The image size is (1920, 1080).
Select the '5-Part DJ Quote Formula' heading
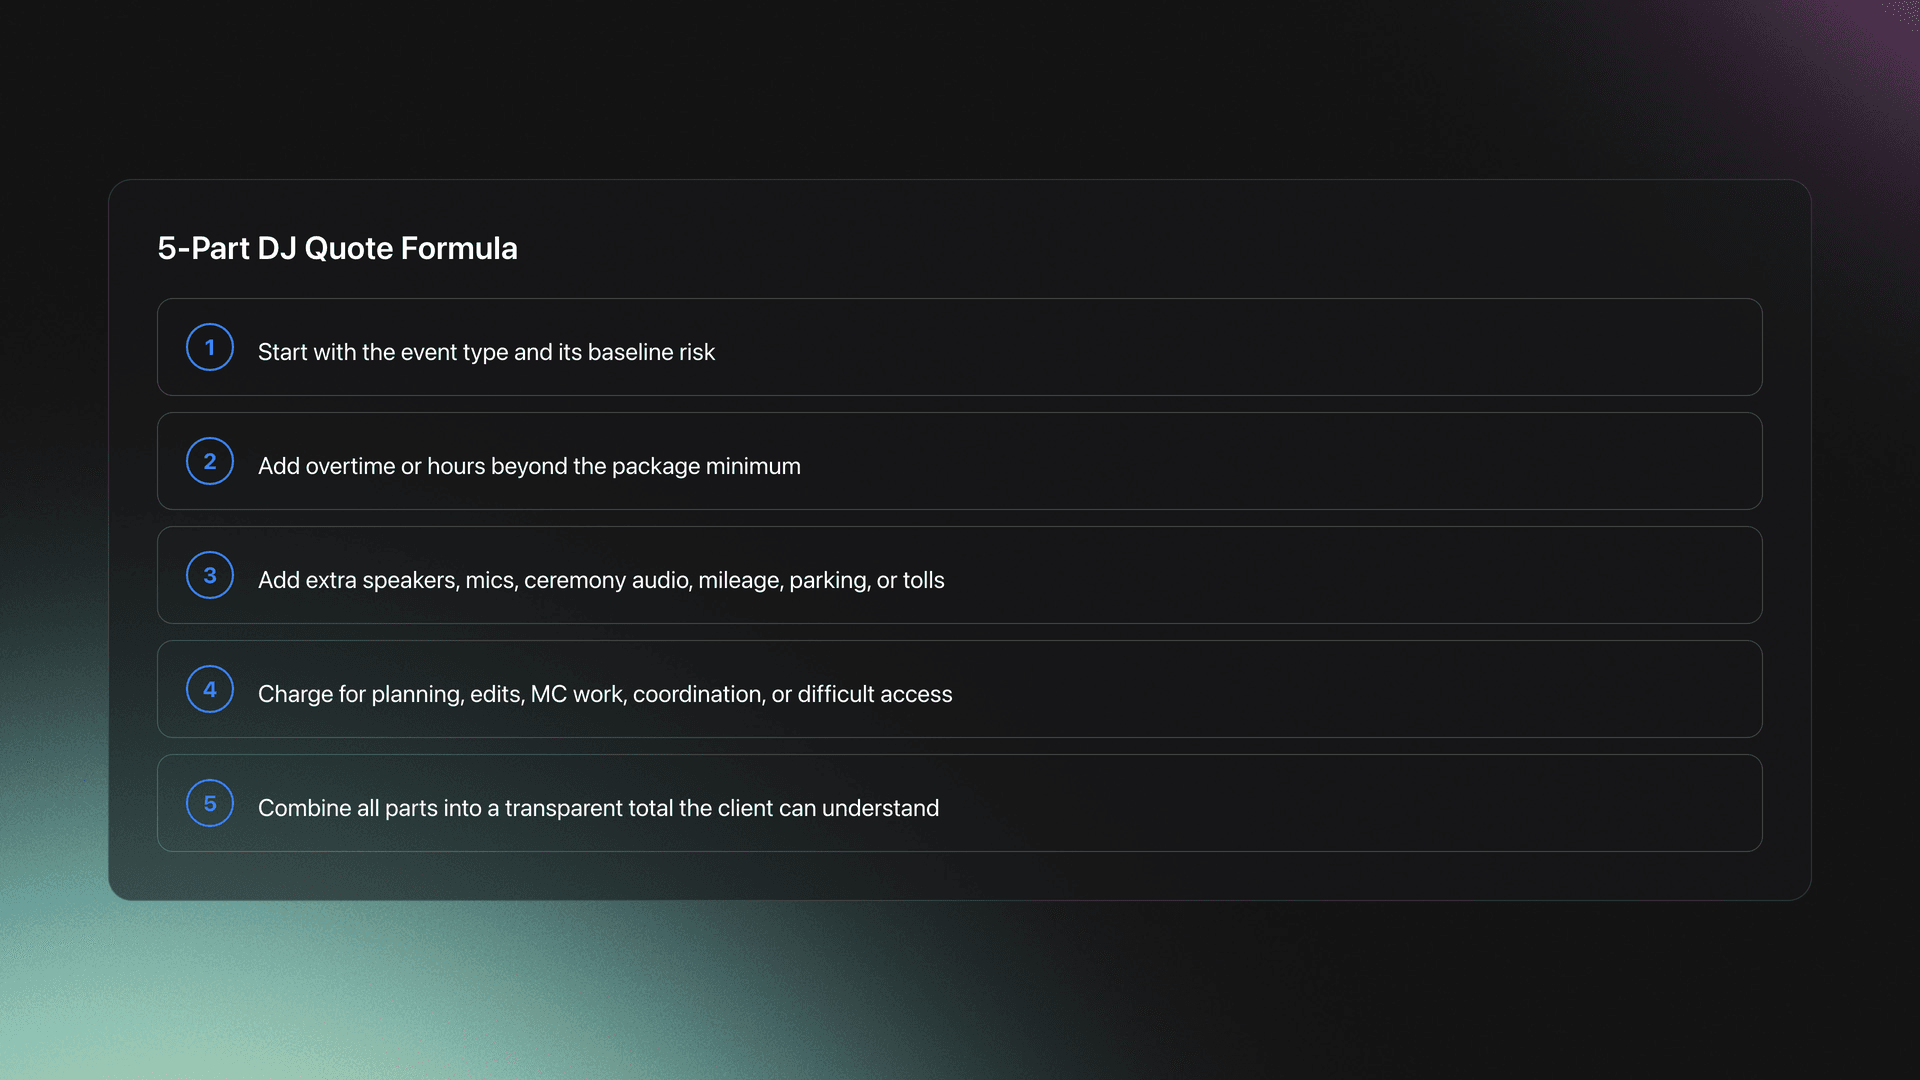coord(337,248)
